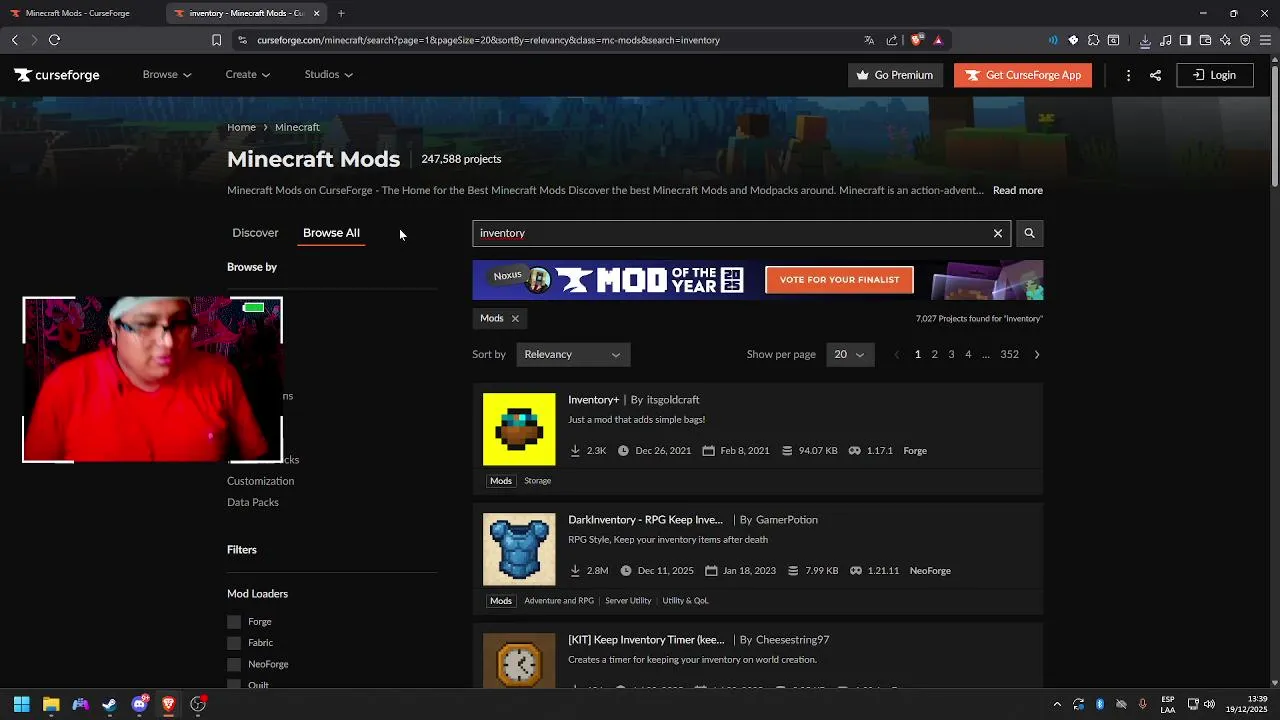Open Brave Shields lion icon
The image size is (1280, 720).
tap(916, 40)
